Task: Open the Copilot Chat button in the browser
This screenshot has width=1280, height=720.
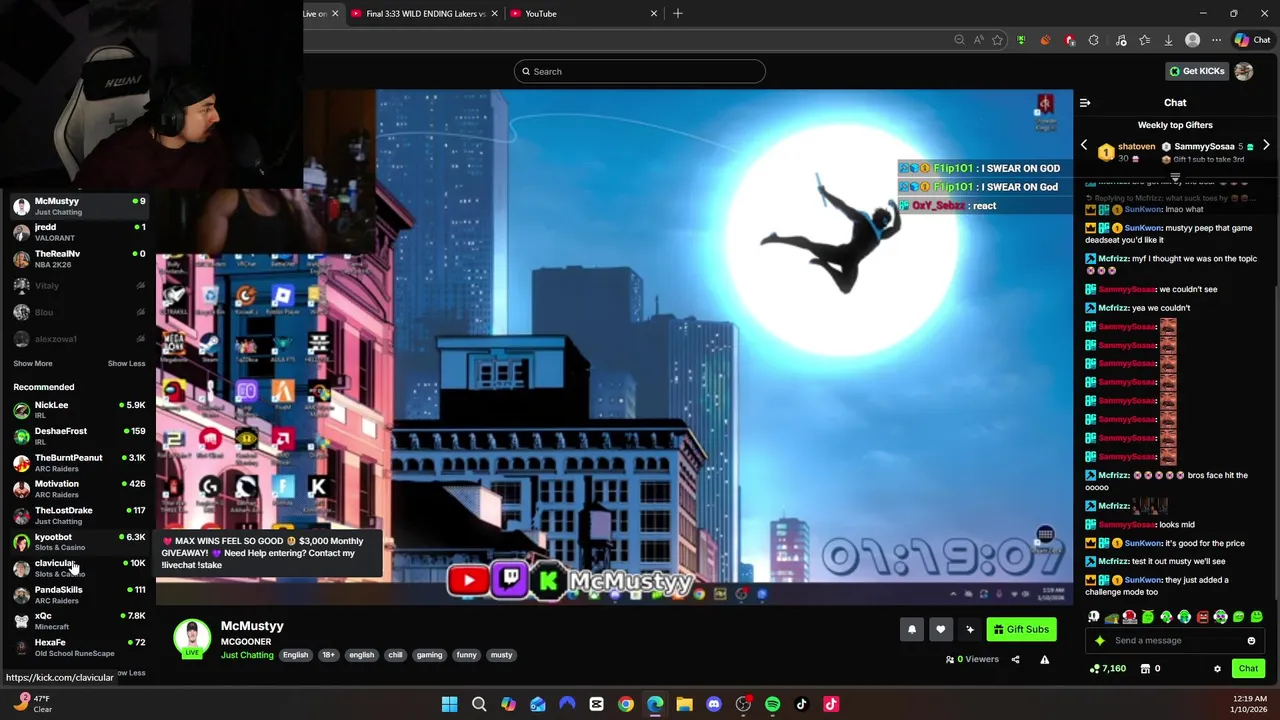Action: 1252,40
